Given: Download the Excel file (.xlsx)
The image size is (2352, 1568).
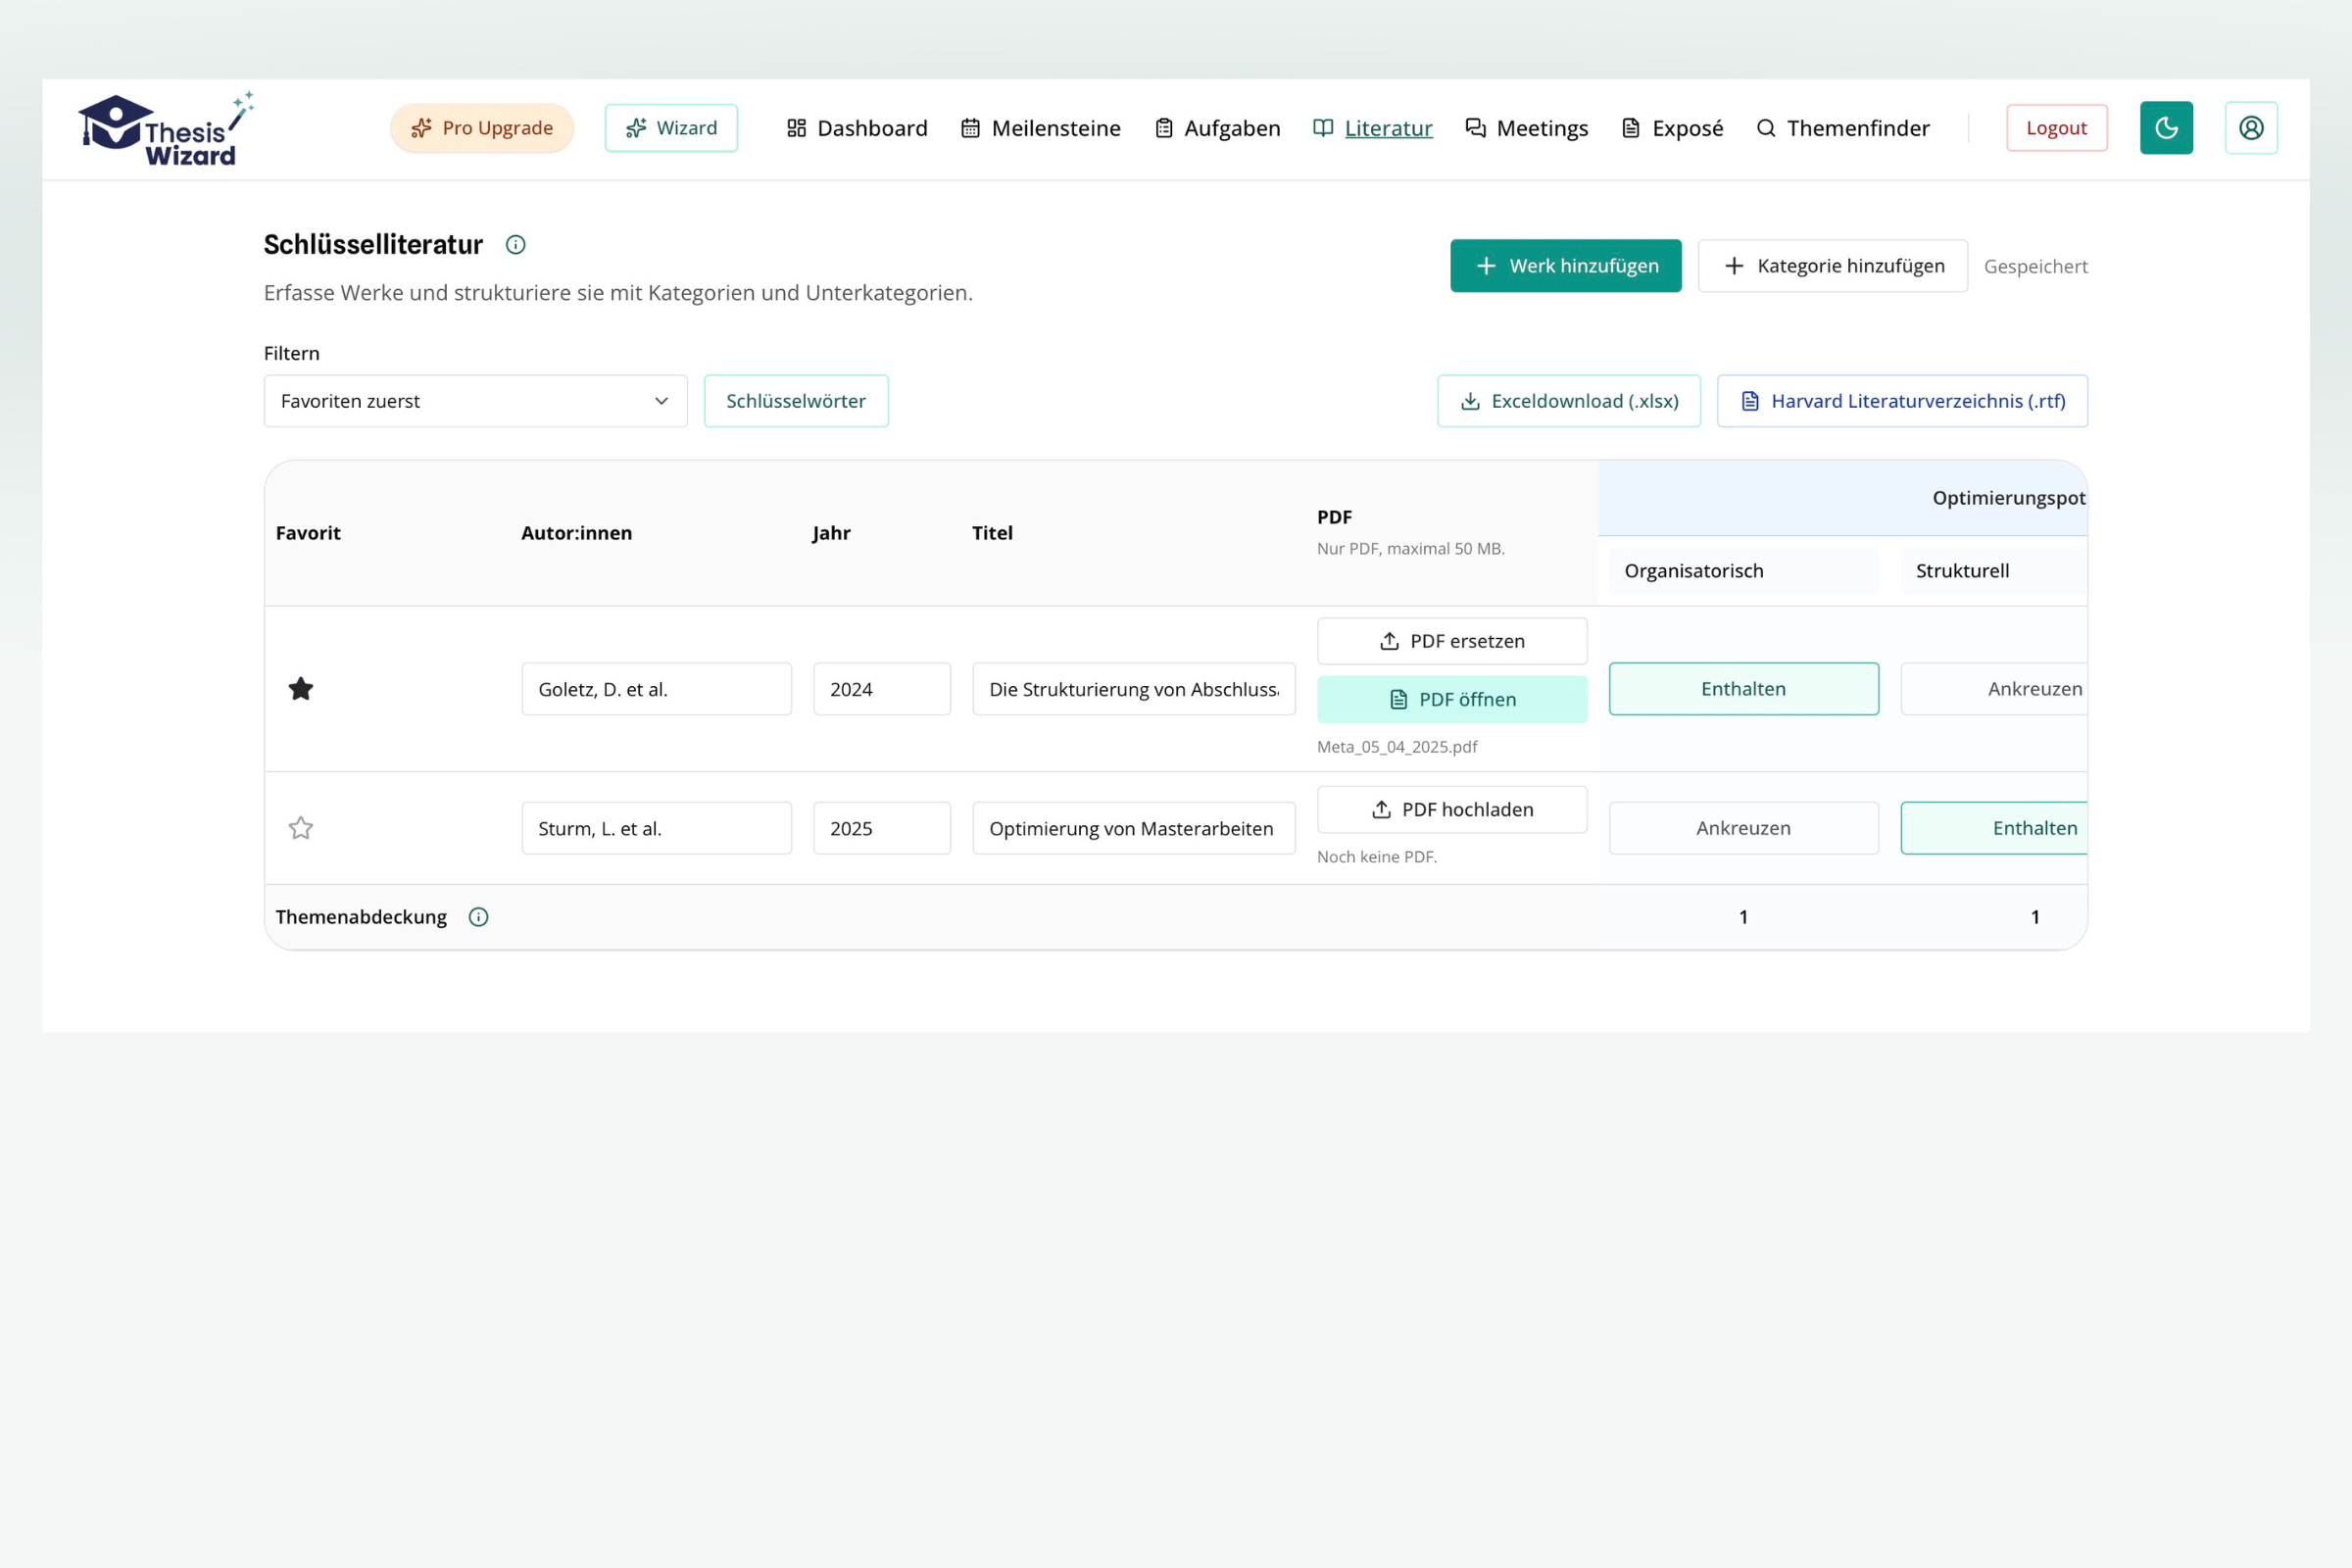Looking at the screenshot, I should pyautogui.click(x=1568, y=401).
